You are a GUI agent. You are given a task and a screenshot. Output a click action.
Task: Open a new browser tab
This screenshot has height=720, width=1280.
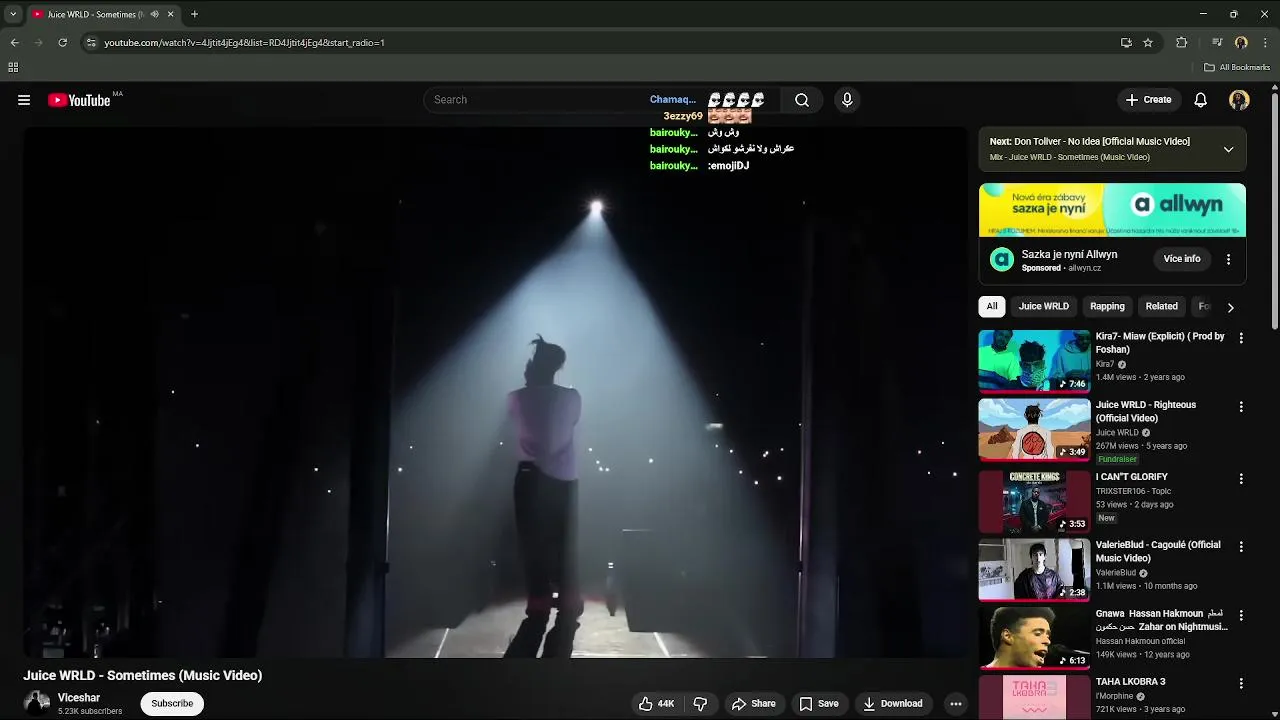pos(194,14)
